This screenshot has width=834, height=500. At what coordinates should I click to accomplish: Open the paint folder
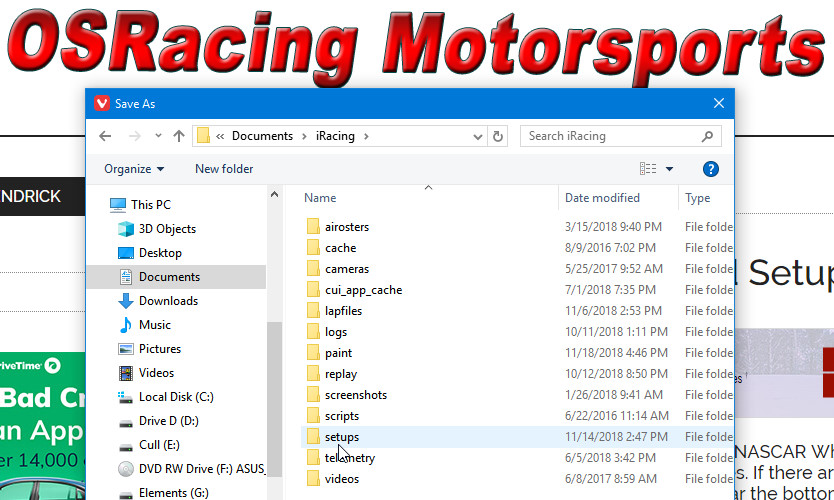338,353
